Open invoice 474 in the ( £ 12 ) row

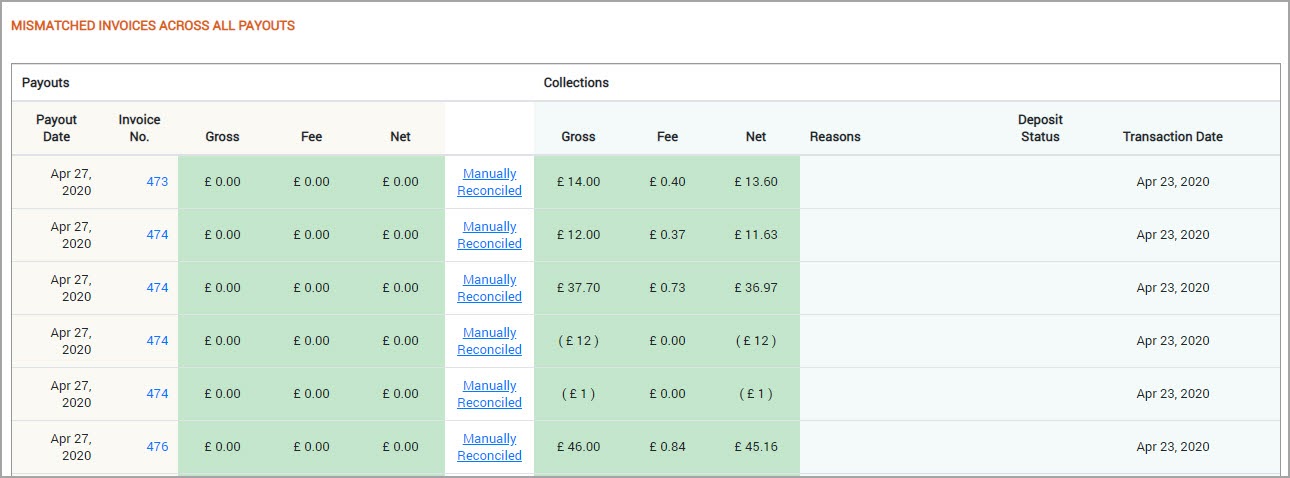click(x=157, y=341)
